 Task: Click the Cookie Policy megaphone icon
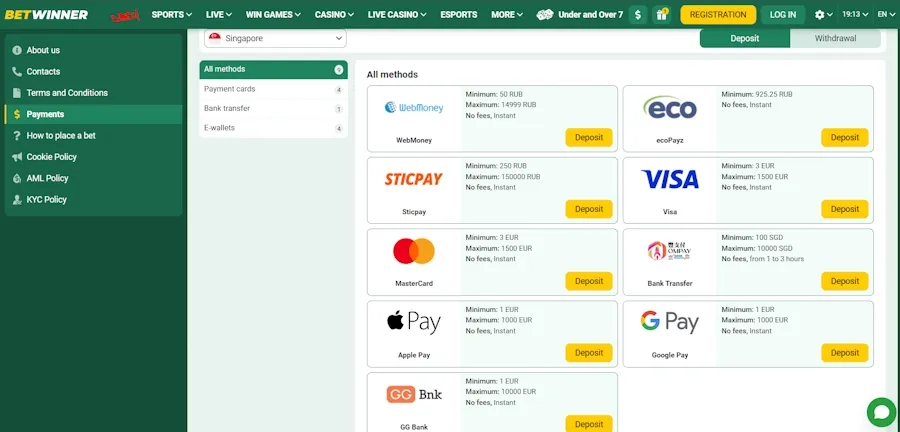pyautogui.click(x=17, y=157)
